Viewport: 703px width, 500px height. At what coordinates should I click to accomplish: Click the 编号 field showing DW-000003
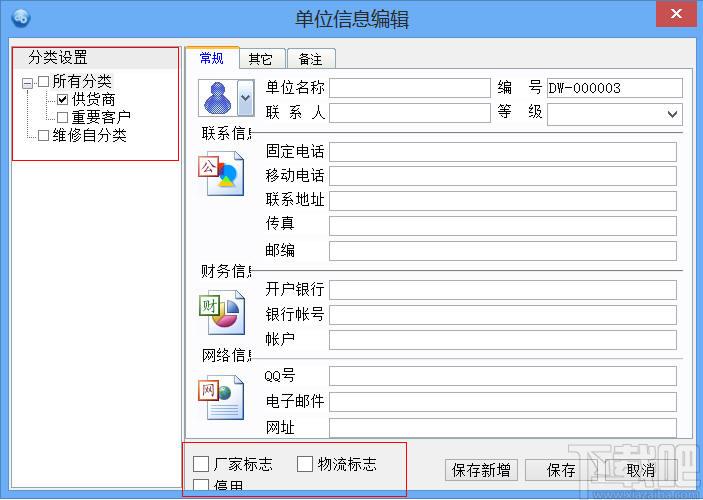coord(615,88)
